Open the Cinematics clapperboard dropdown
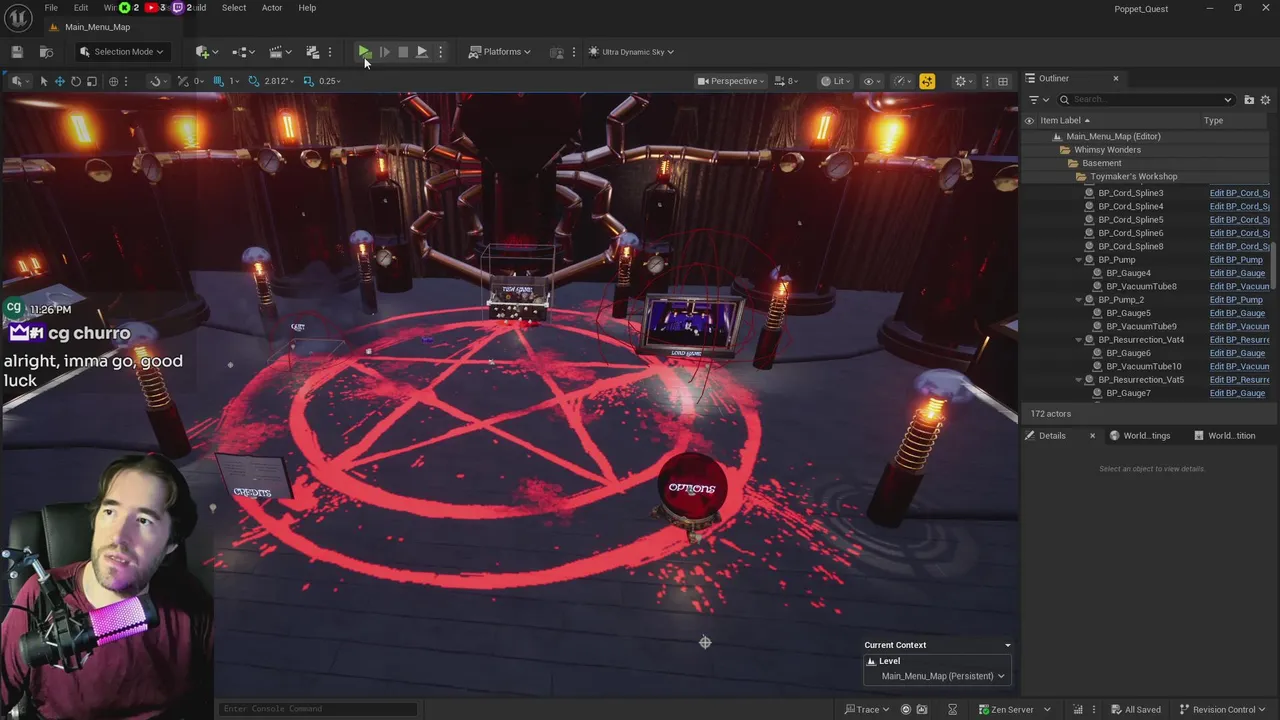This screenshot has width=1280, height=720. point(280,52)
